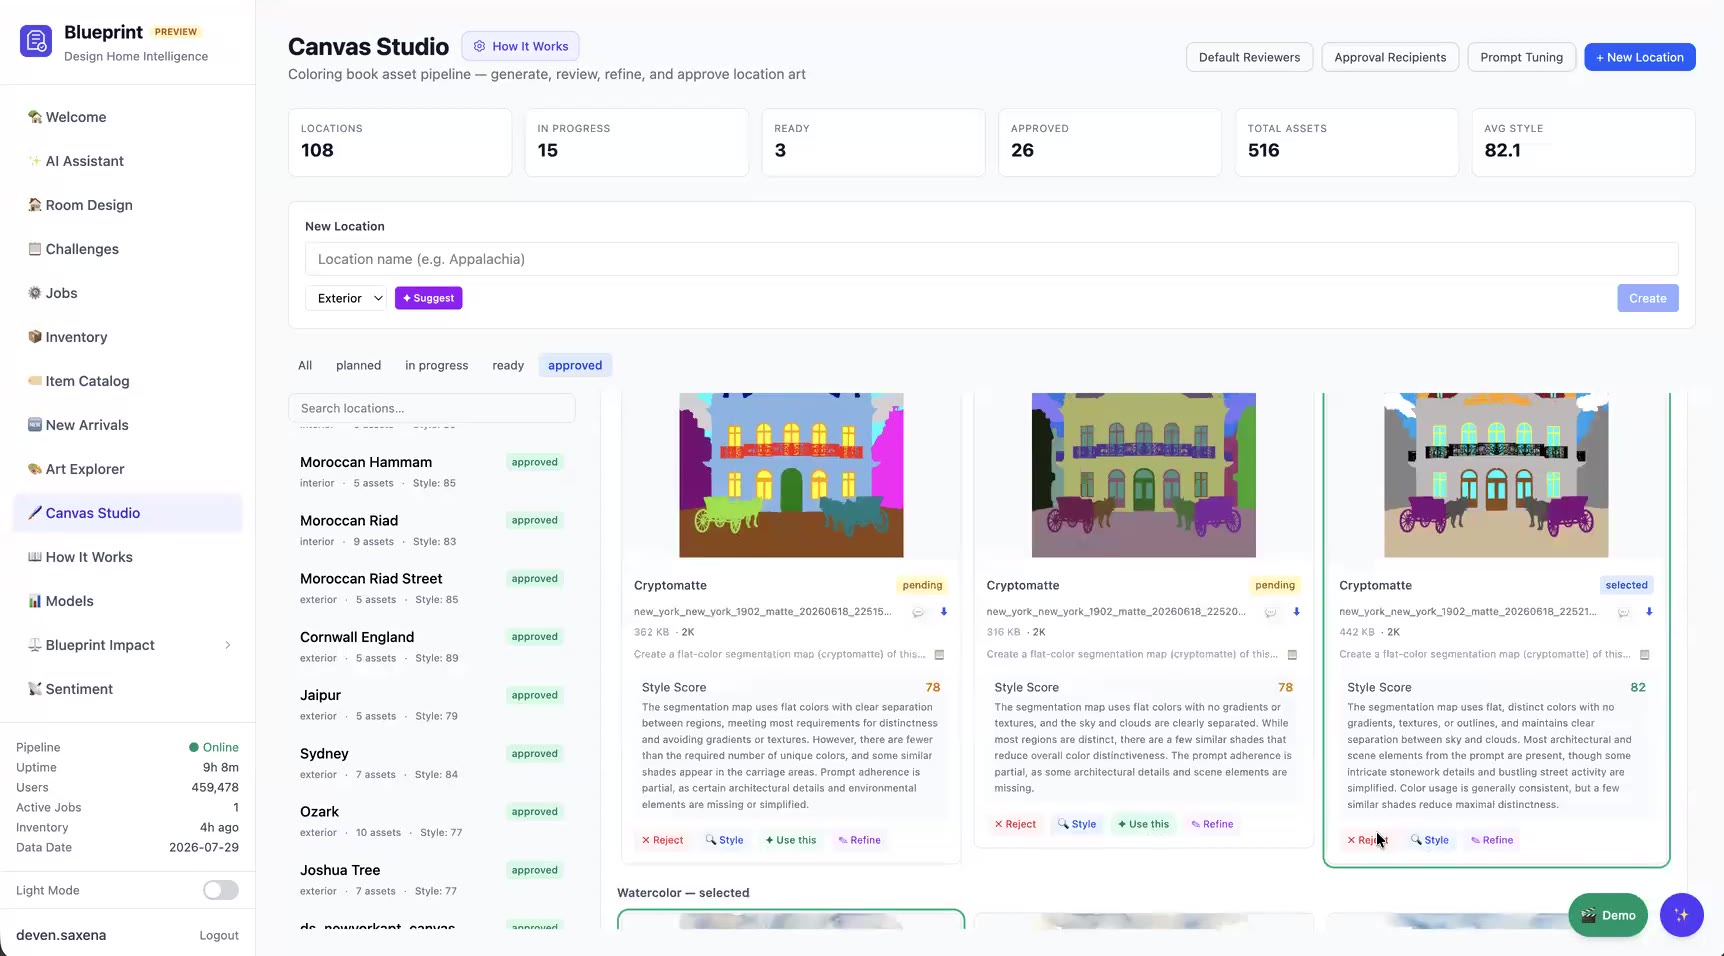Reject the 362 KB Cryptomatte asset
The width and height of the screenshot is (1724, 956).
(x=662, y=840)
